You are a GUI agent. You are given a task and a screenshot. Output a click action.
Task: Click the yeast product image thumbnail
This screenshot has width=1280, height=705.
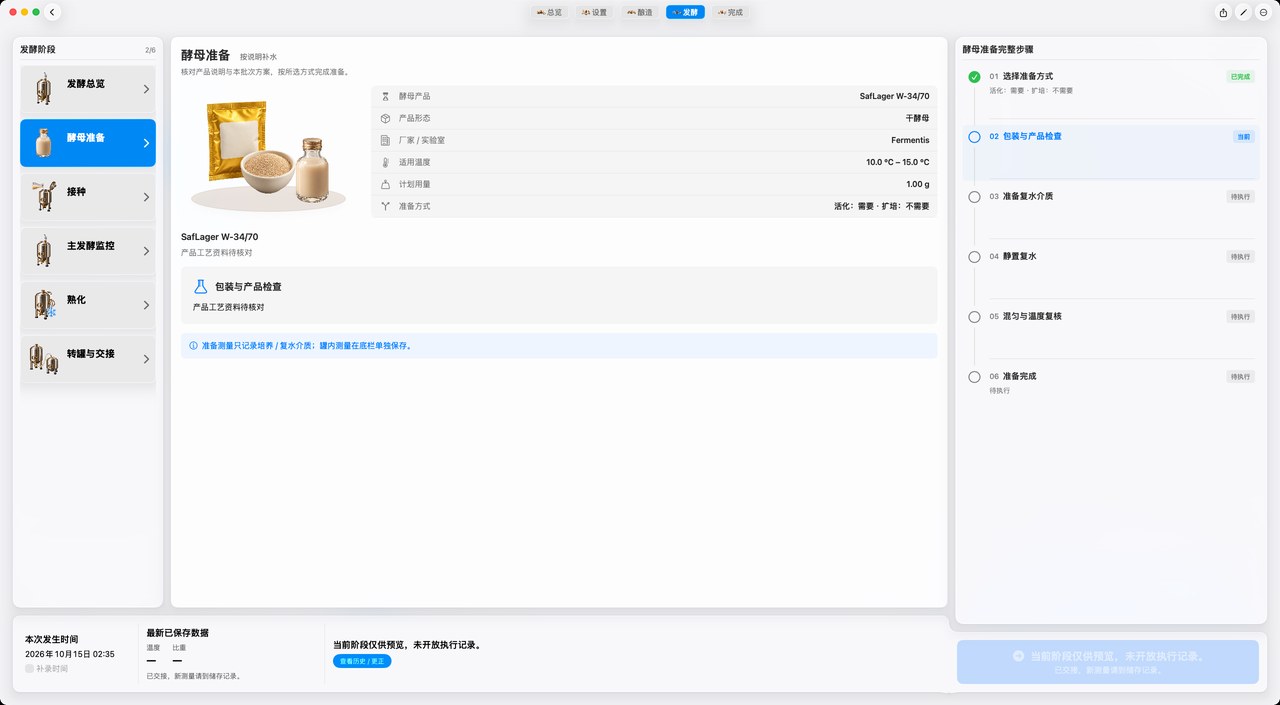point(268,155)
